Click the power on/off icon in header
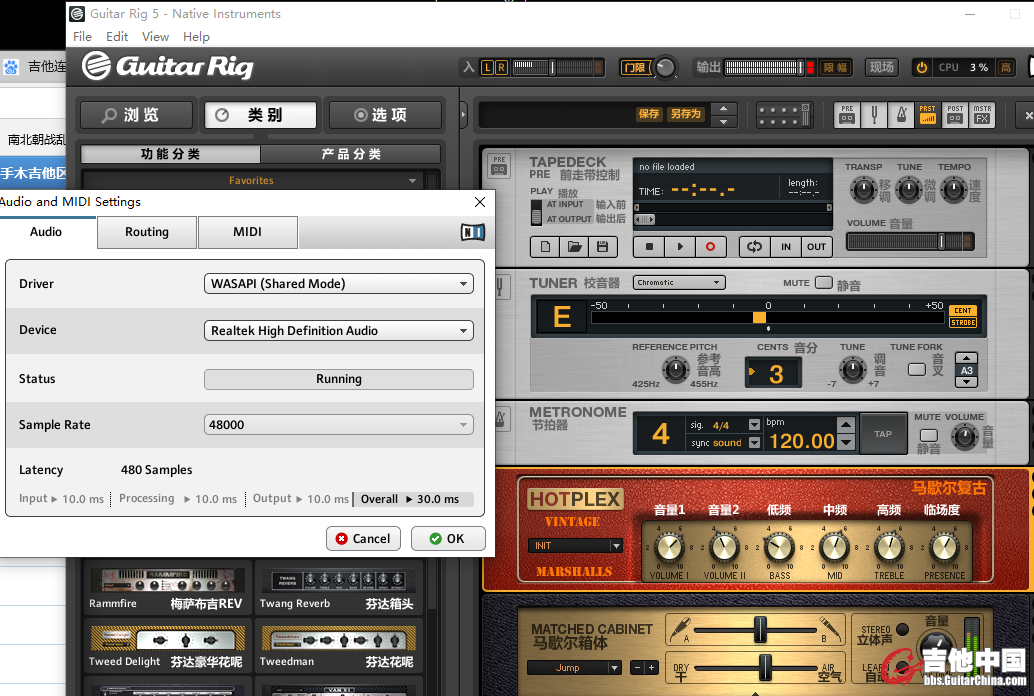The width and height of the screenshot is (1034, 696). click(921, 67)
